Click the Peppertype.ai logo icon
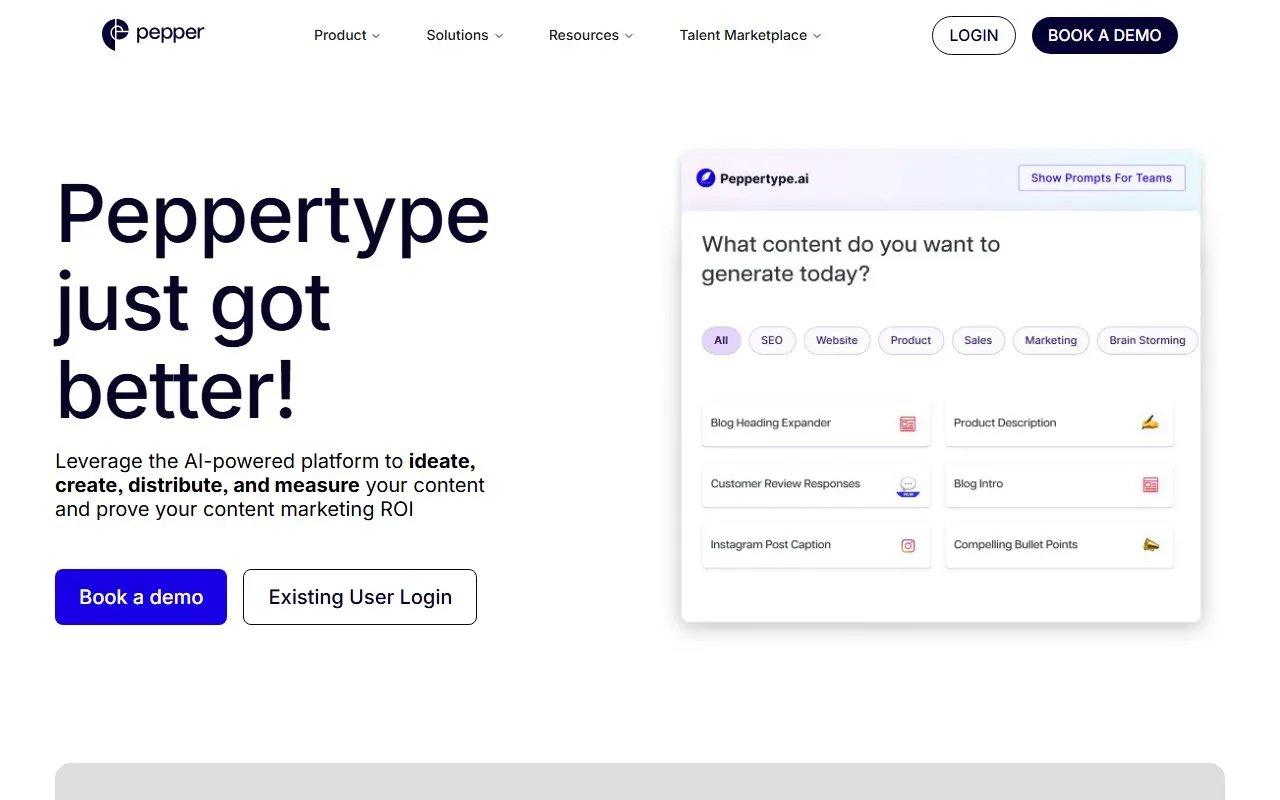Image resolution: width=1280 pixels, height=800 pixels. click(705, 178)
